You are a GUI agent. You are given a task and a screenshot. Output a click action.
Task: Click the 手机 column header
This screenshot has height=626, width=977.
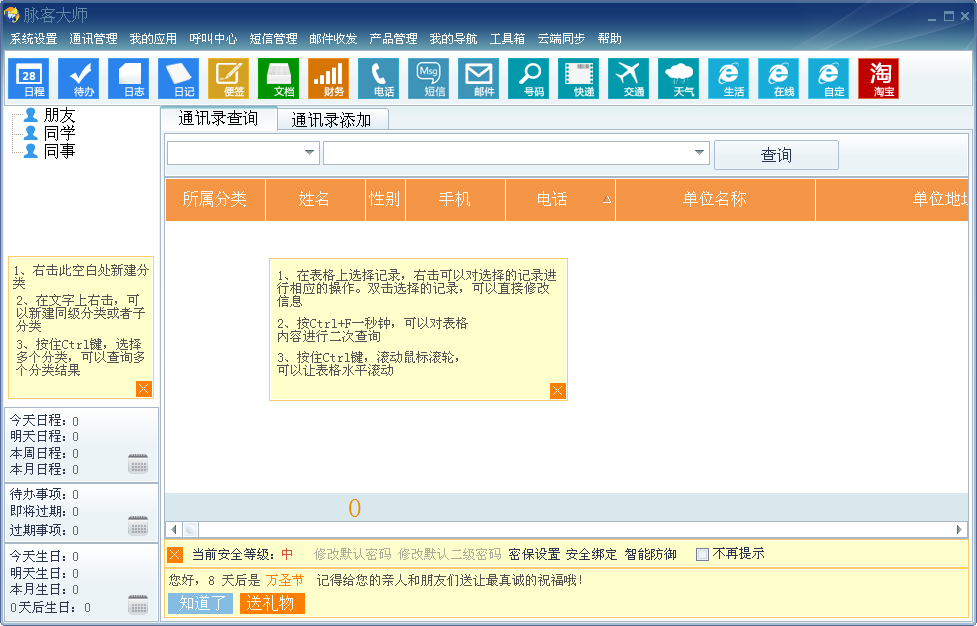455,199
